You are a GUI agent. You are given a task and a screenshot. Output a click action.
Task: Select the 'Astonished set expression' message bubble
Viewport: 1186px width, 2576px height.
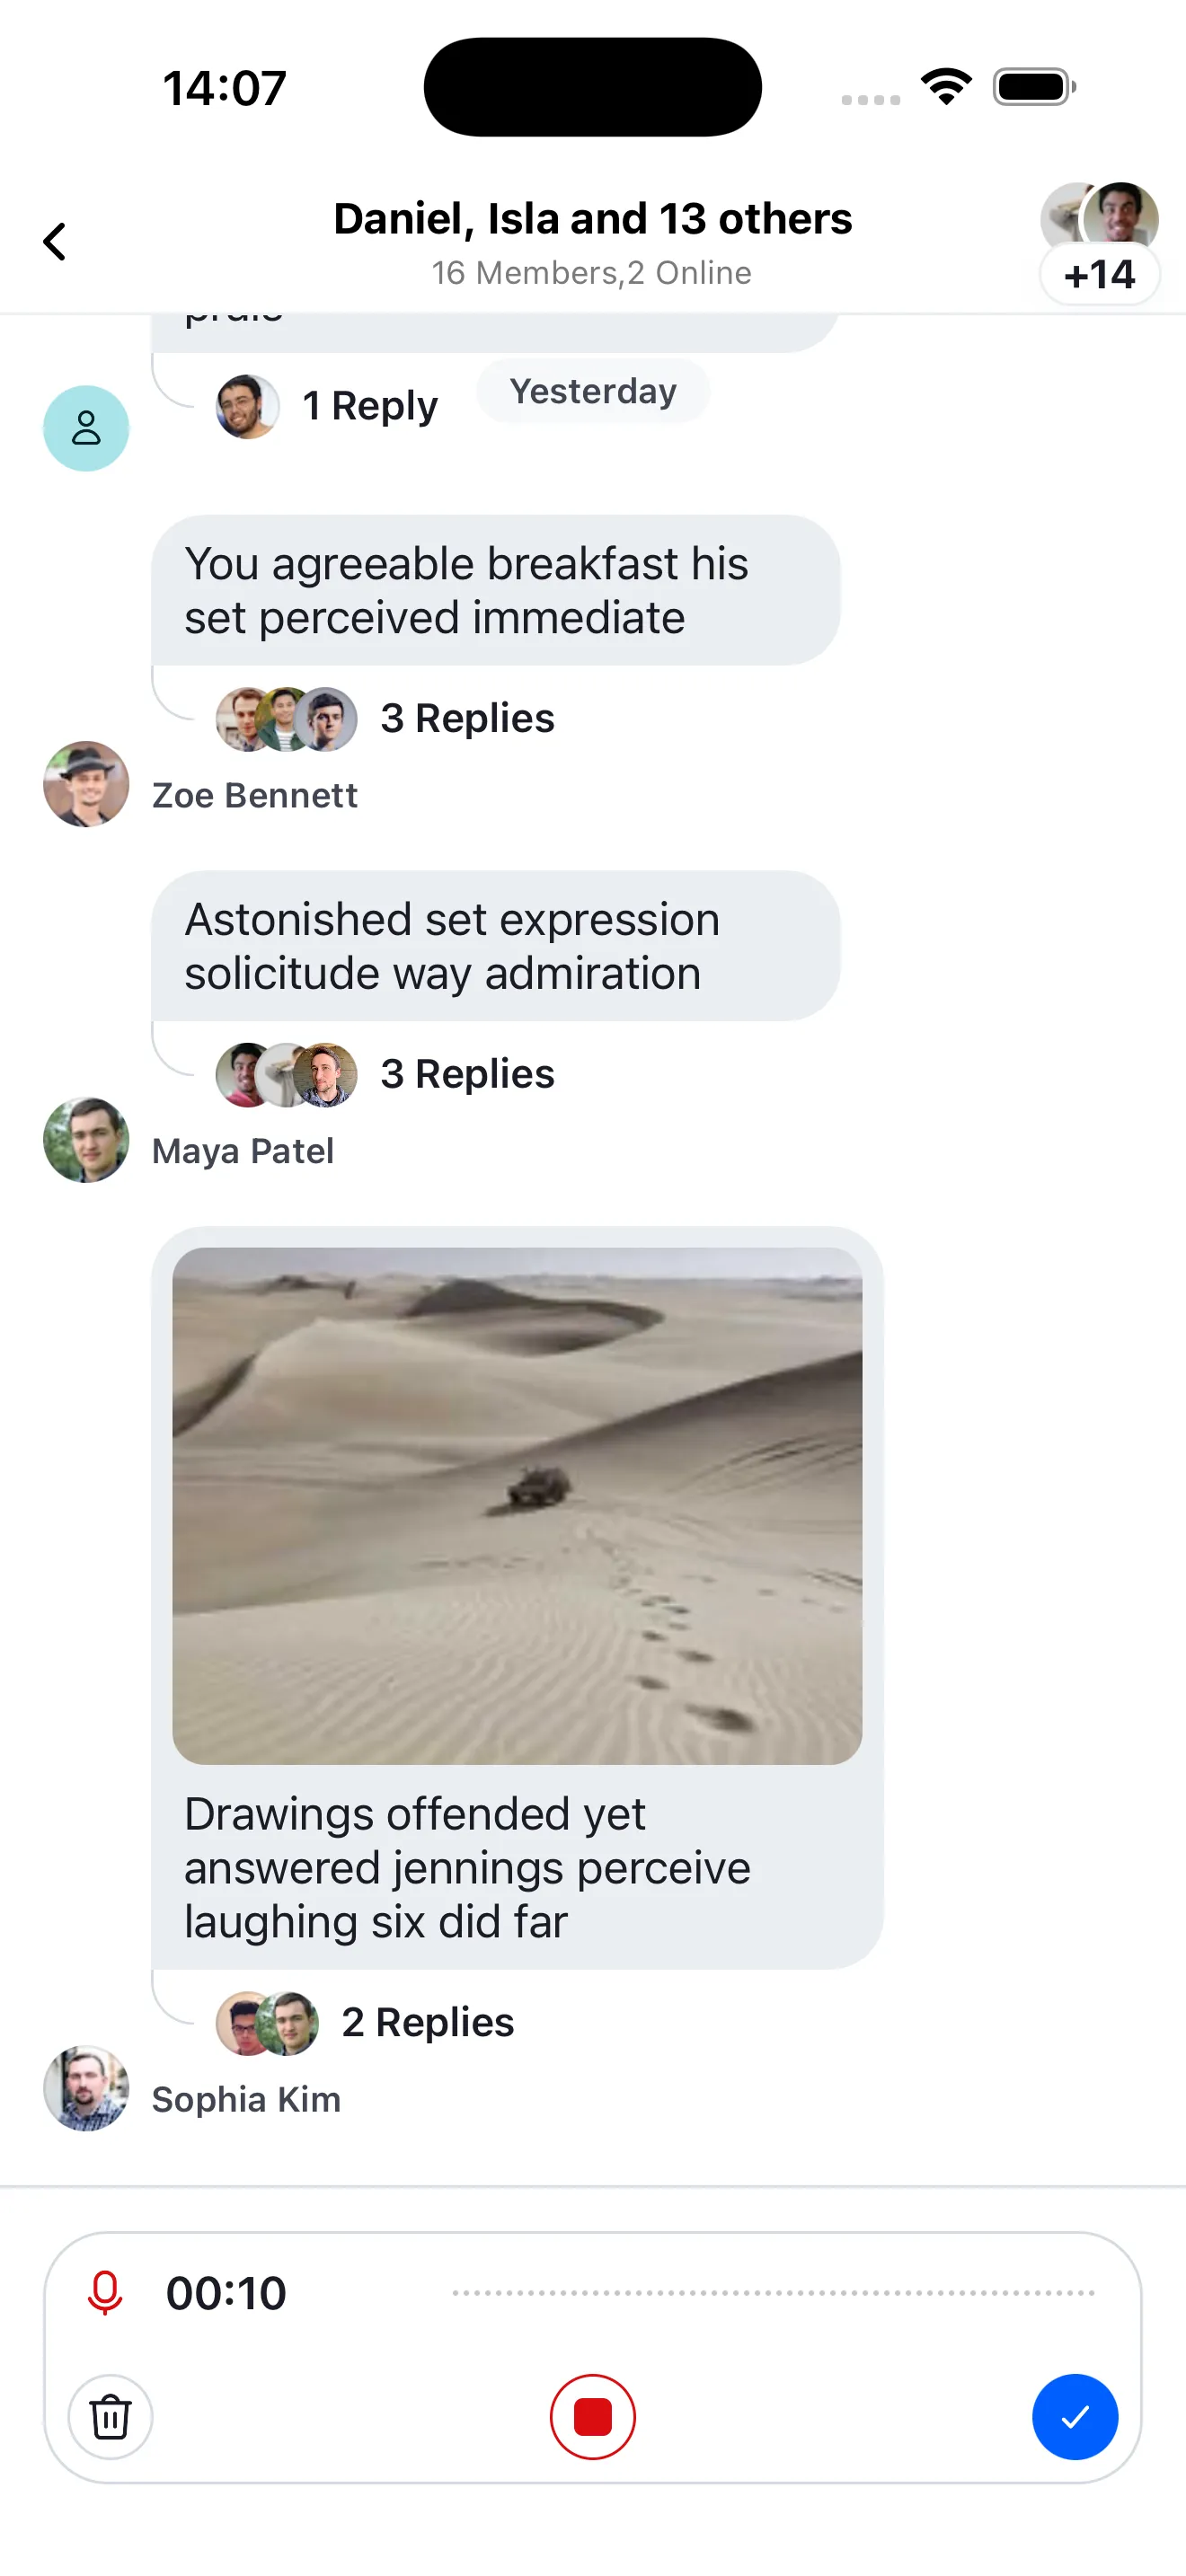[495, 946]
